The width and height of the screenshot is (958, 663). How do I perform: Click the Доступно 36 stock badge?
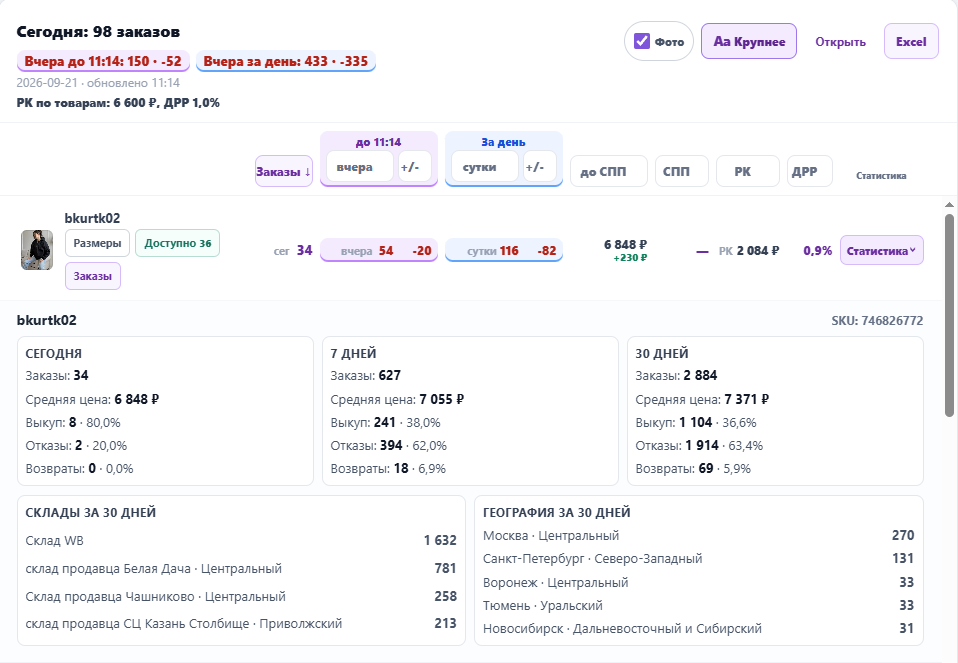pyautogui.click(x=177, y=243)
